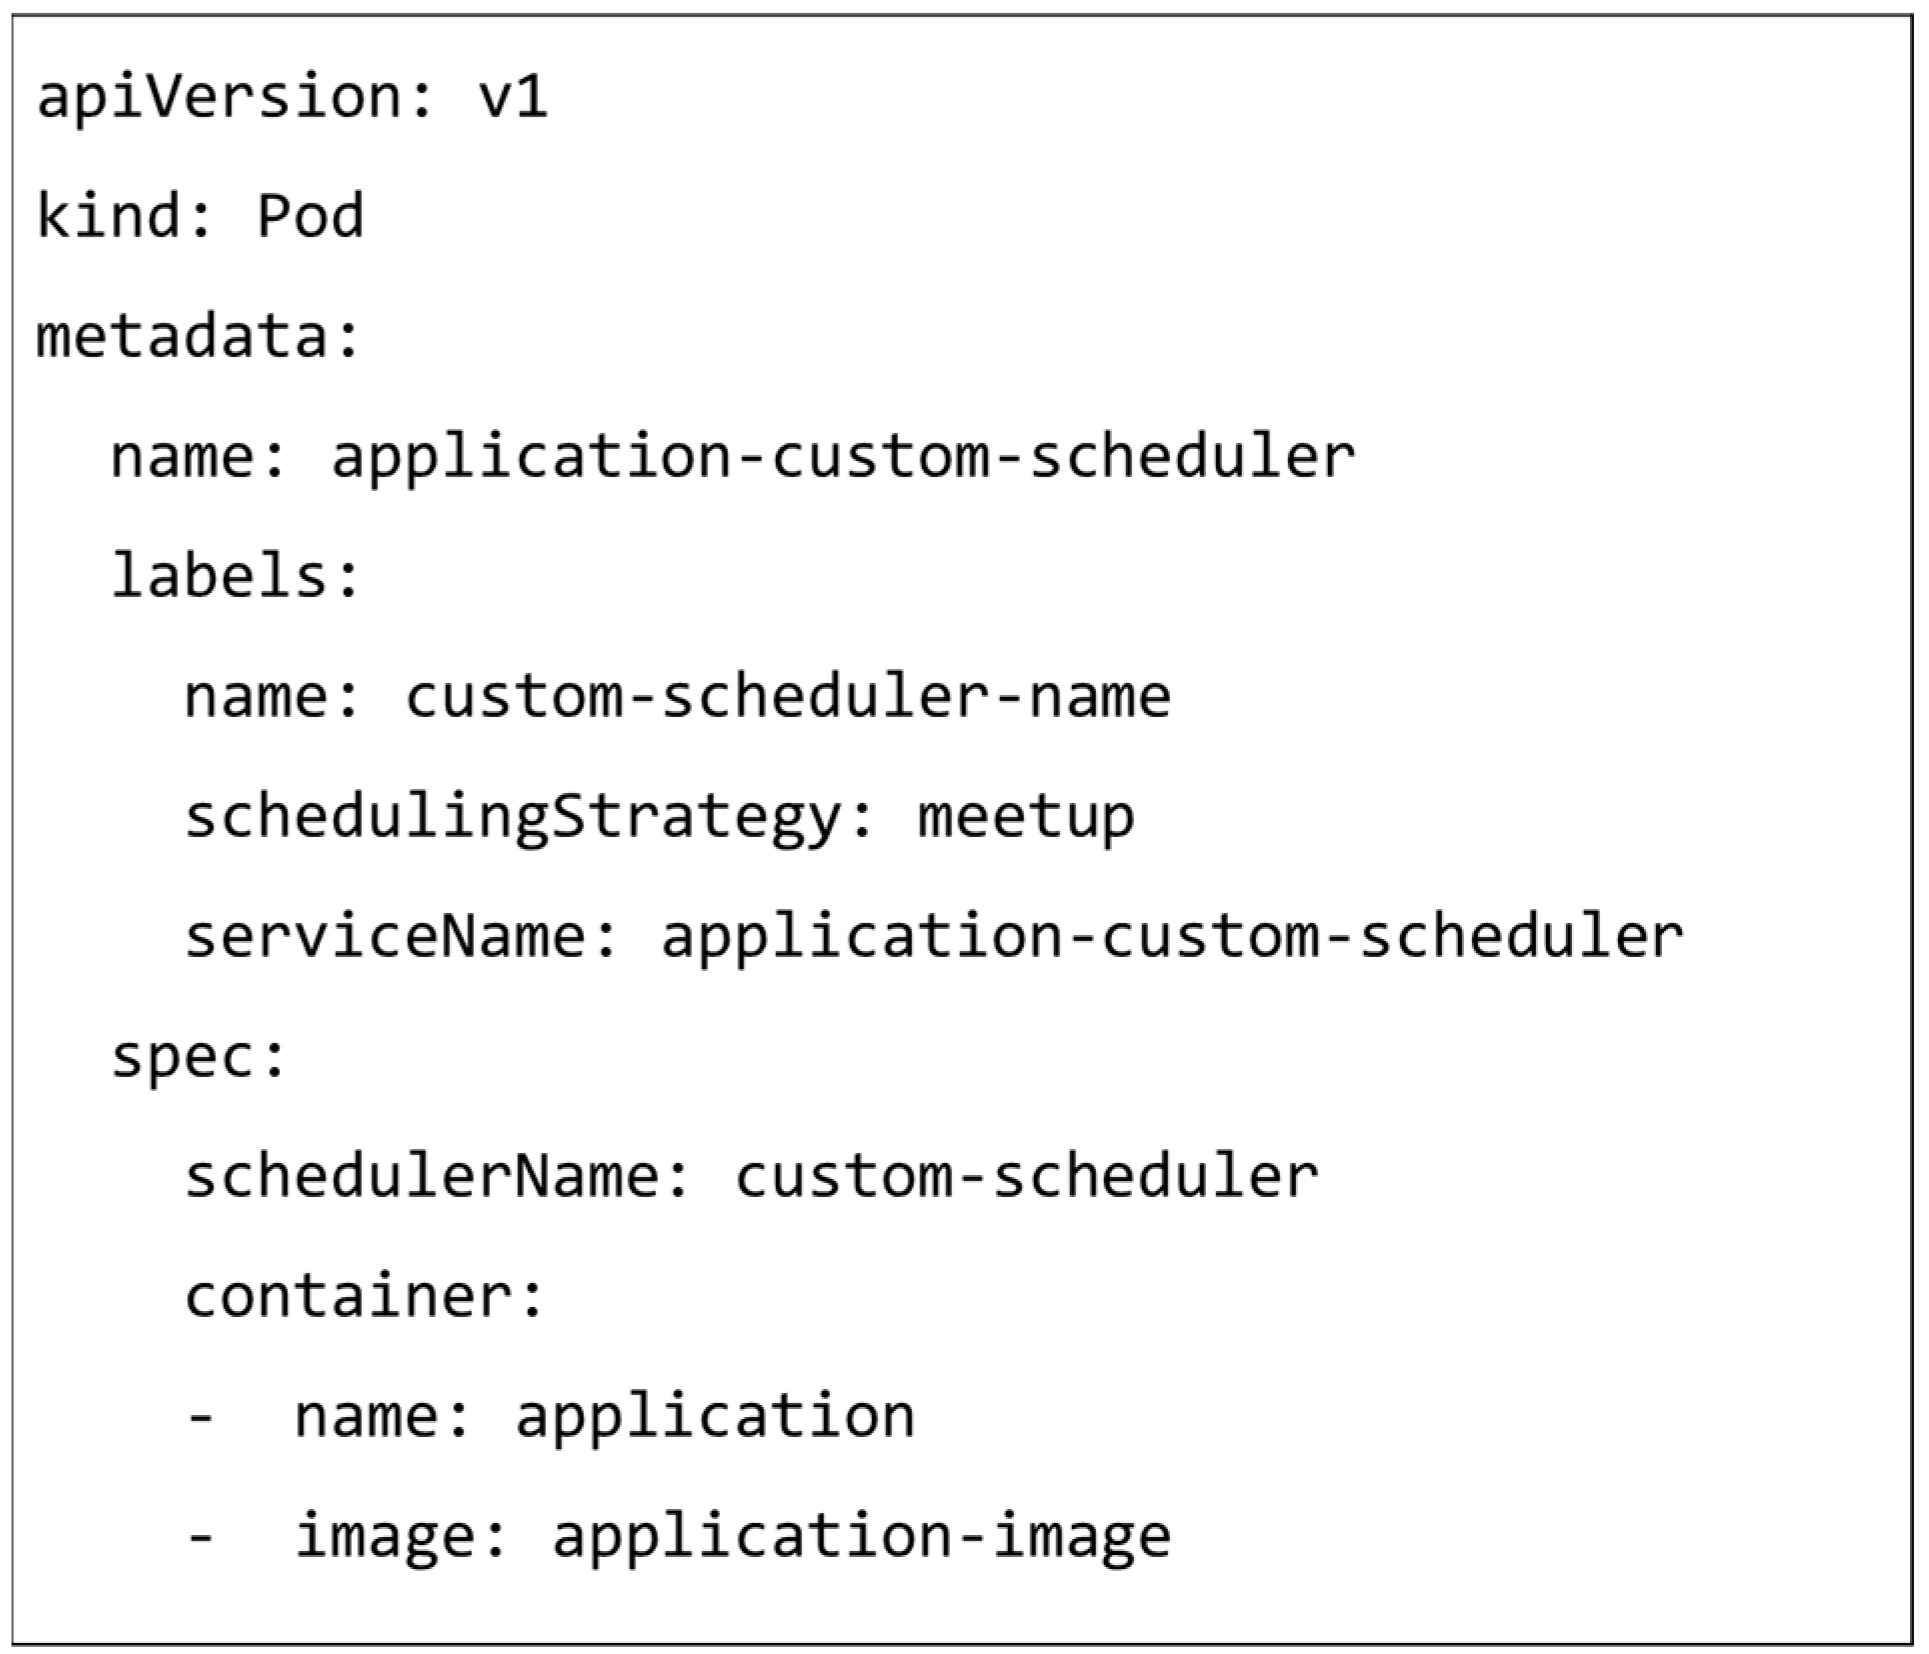The image size is (1929, 1654).
Task: Click the custom-scheduler value after schedulerName
Action: coord(1027,1177)
